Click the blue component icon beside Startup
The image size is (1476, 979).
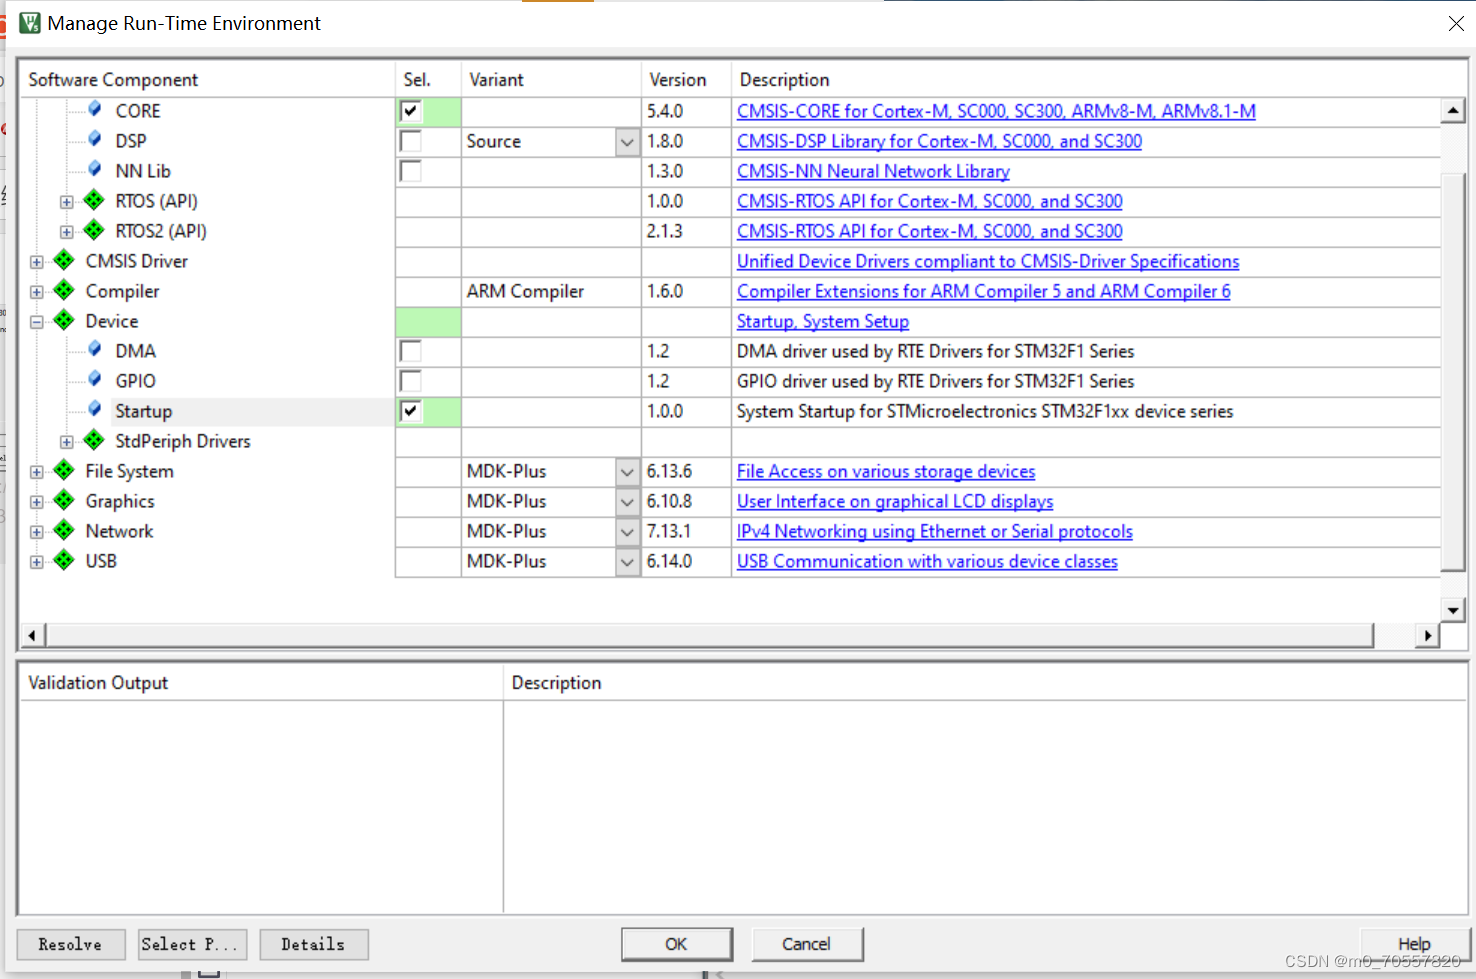point(95,409)
